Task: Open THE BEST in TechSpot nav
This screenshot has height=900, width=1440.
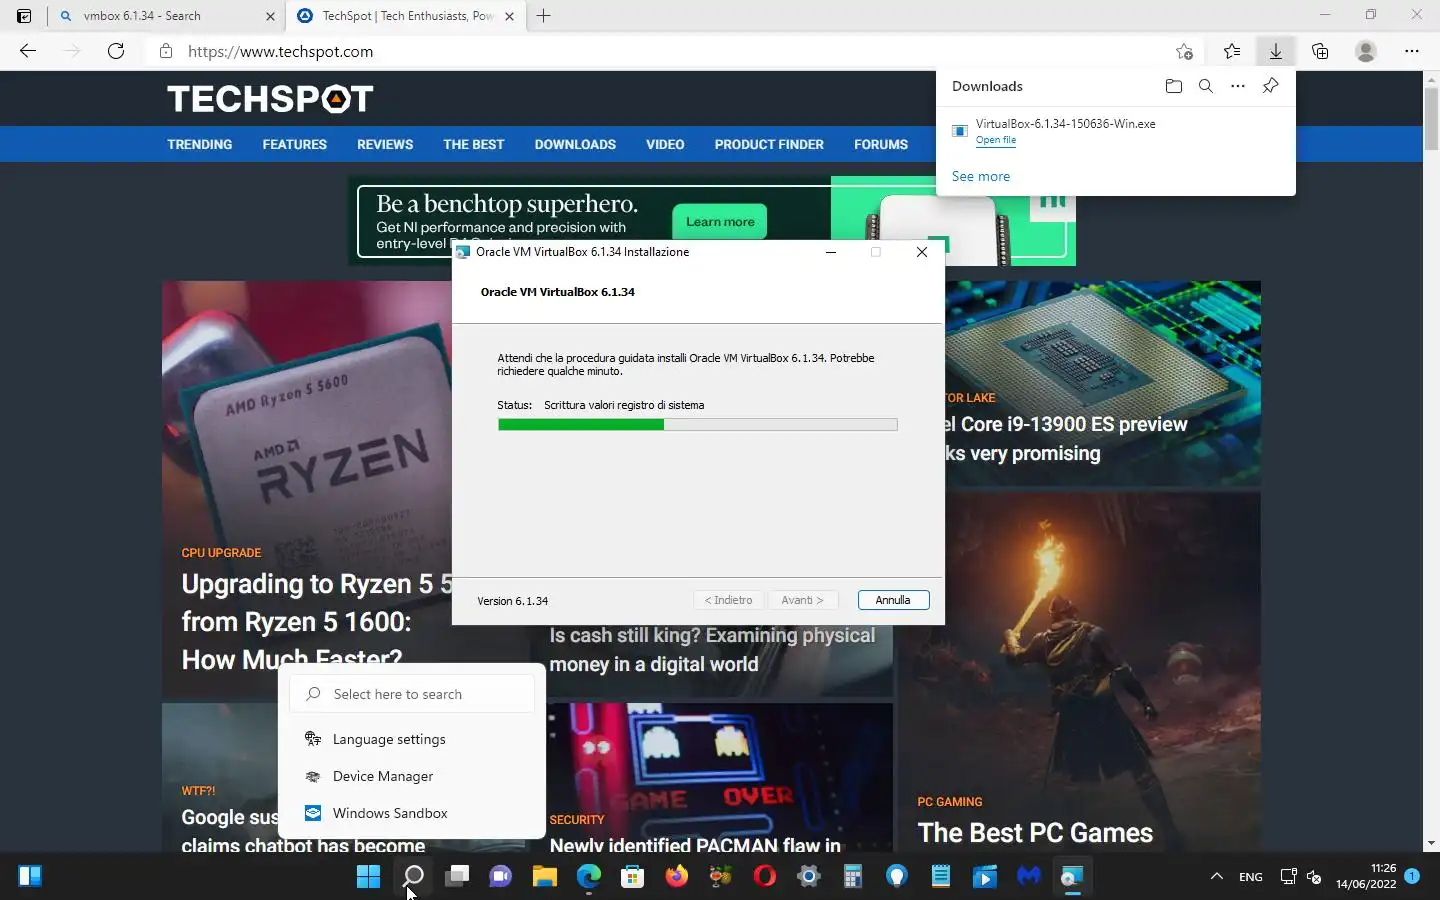Action: click(474, 144)
